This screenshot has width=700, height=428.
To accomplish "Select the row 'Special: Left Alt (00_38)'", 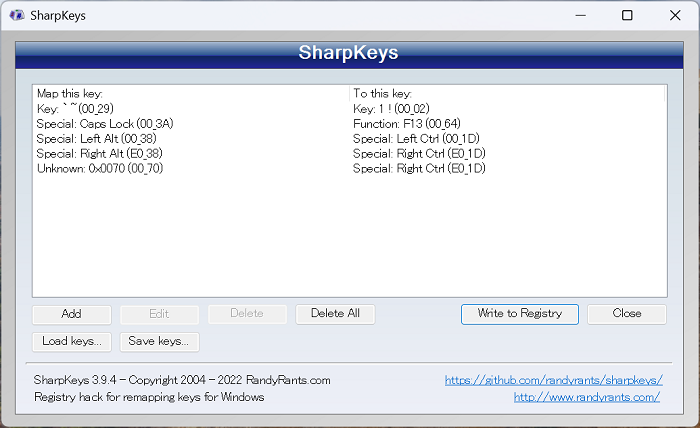I will coord(96,138).
